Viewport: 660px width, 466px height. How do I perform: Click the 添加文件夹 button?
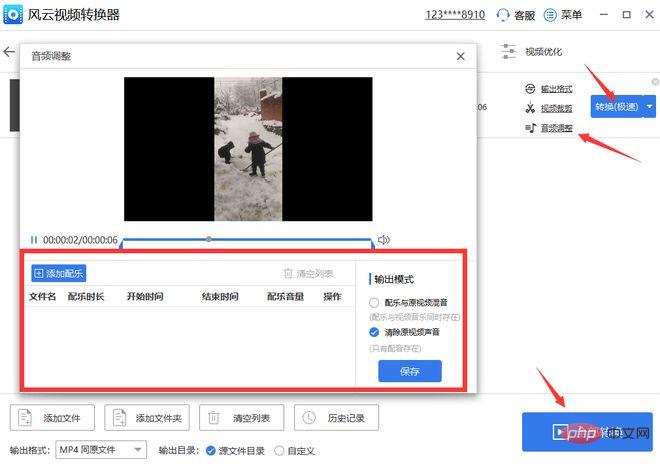[x=147, y=418]
